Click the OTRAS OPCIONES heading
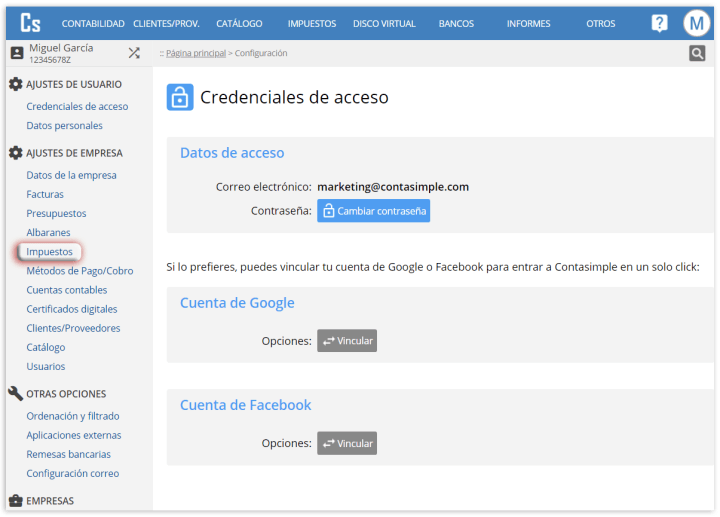Screen dimensions: 720x517 [66, 394]
